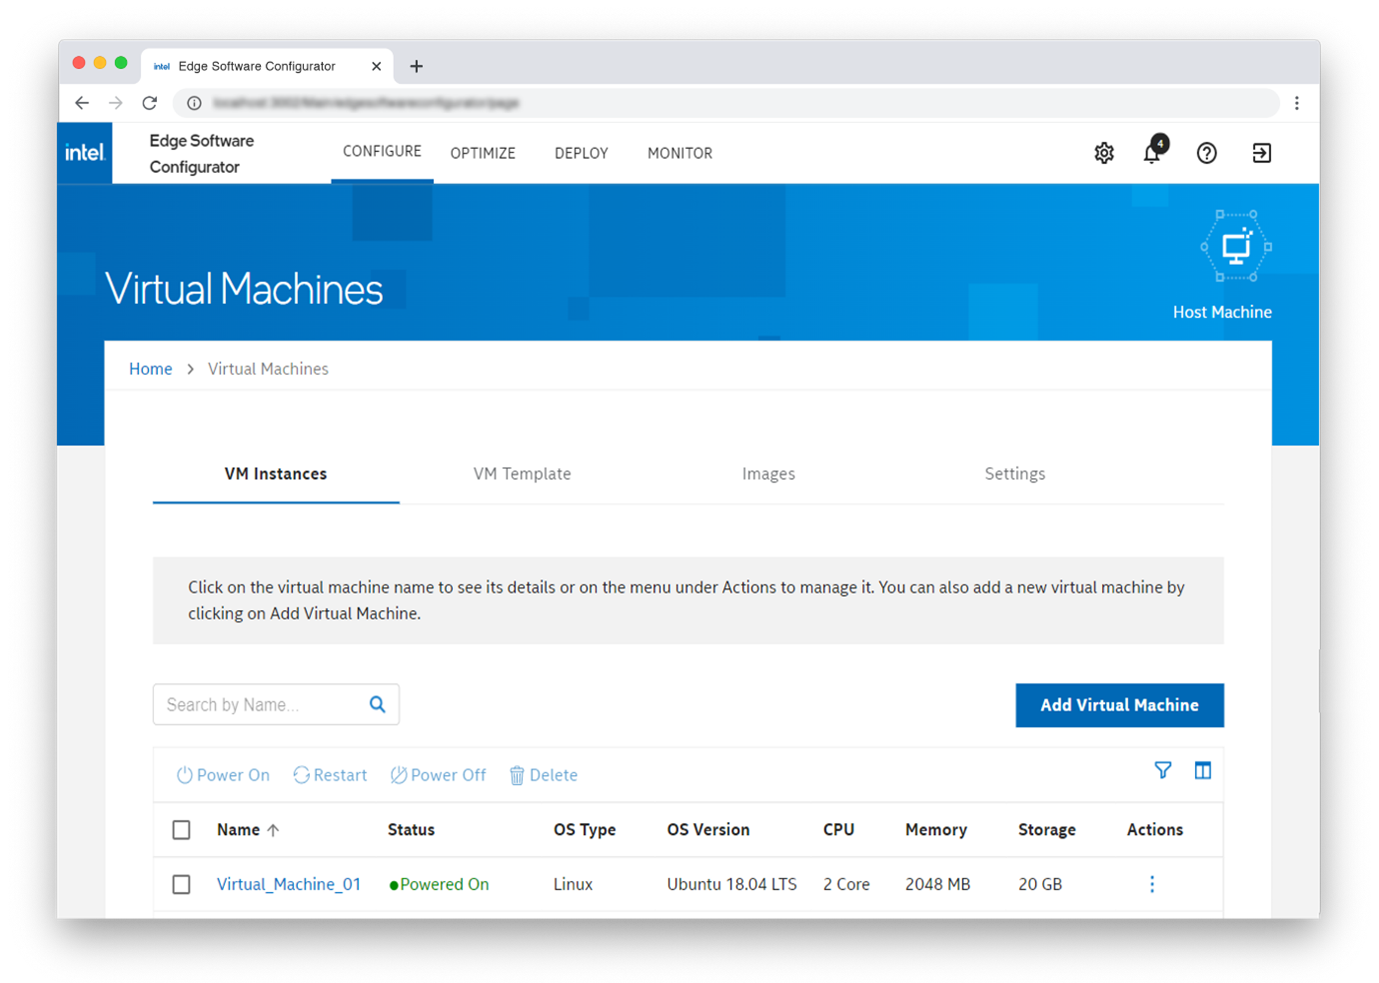Open the help question mark icon
This screenshot has height=983, width=1379.
coord(1207,153)
